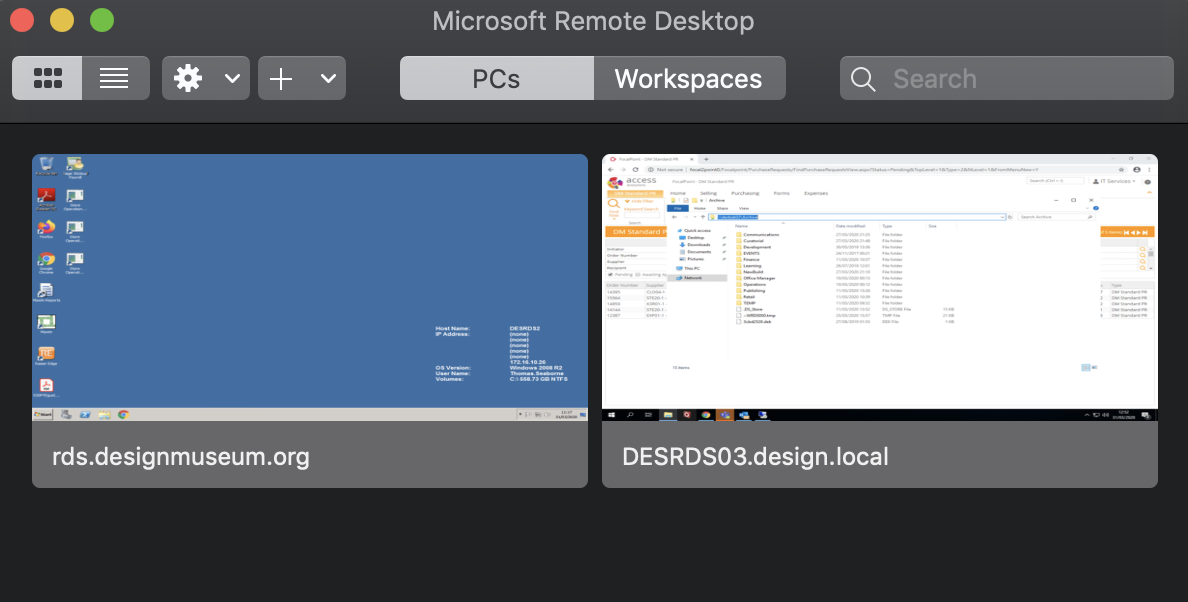Click the plus icon to add connection

[x=281, y=78]
